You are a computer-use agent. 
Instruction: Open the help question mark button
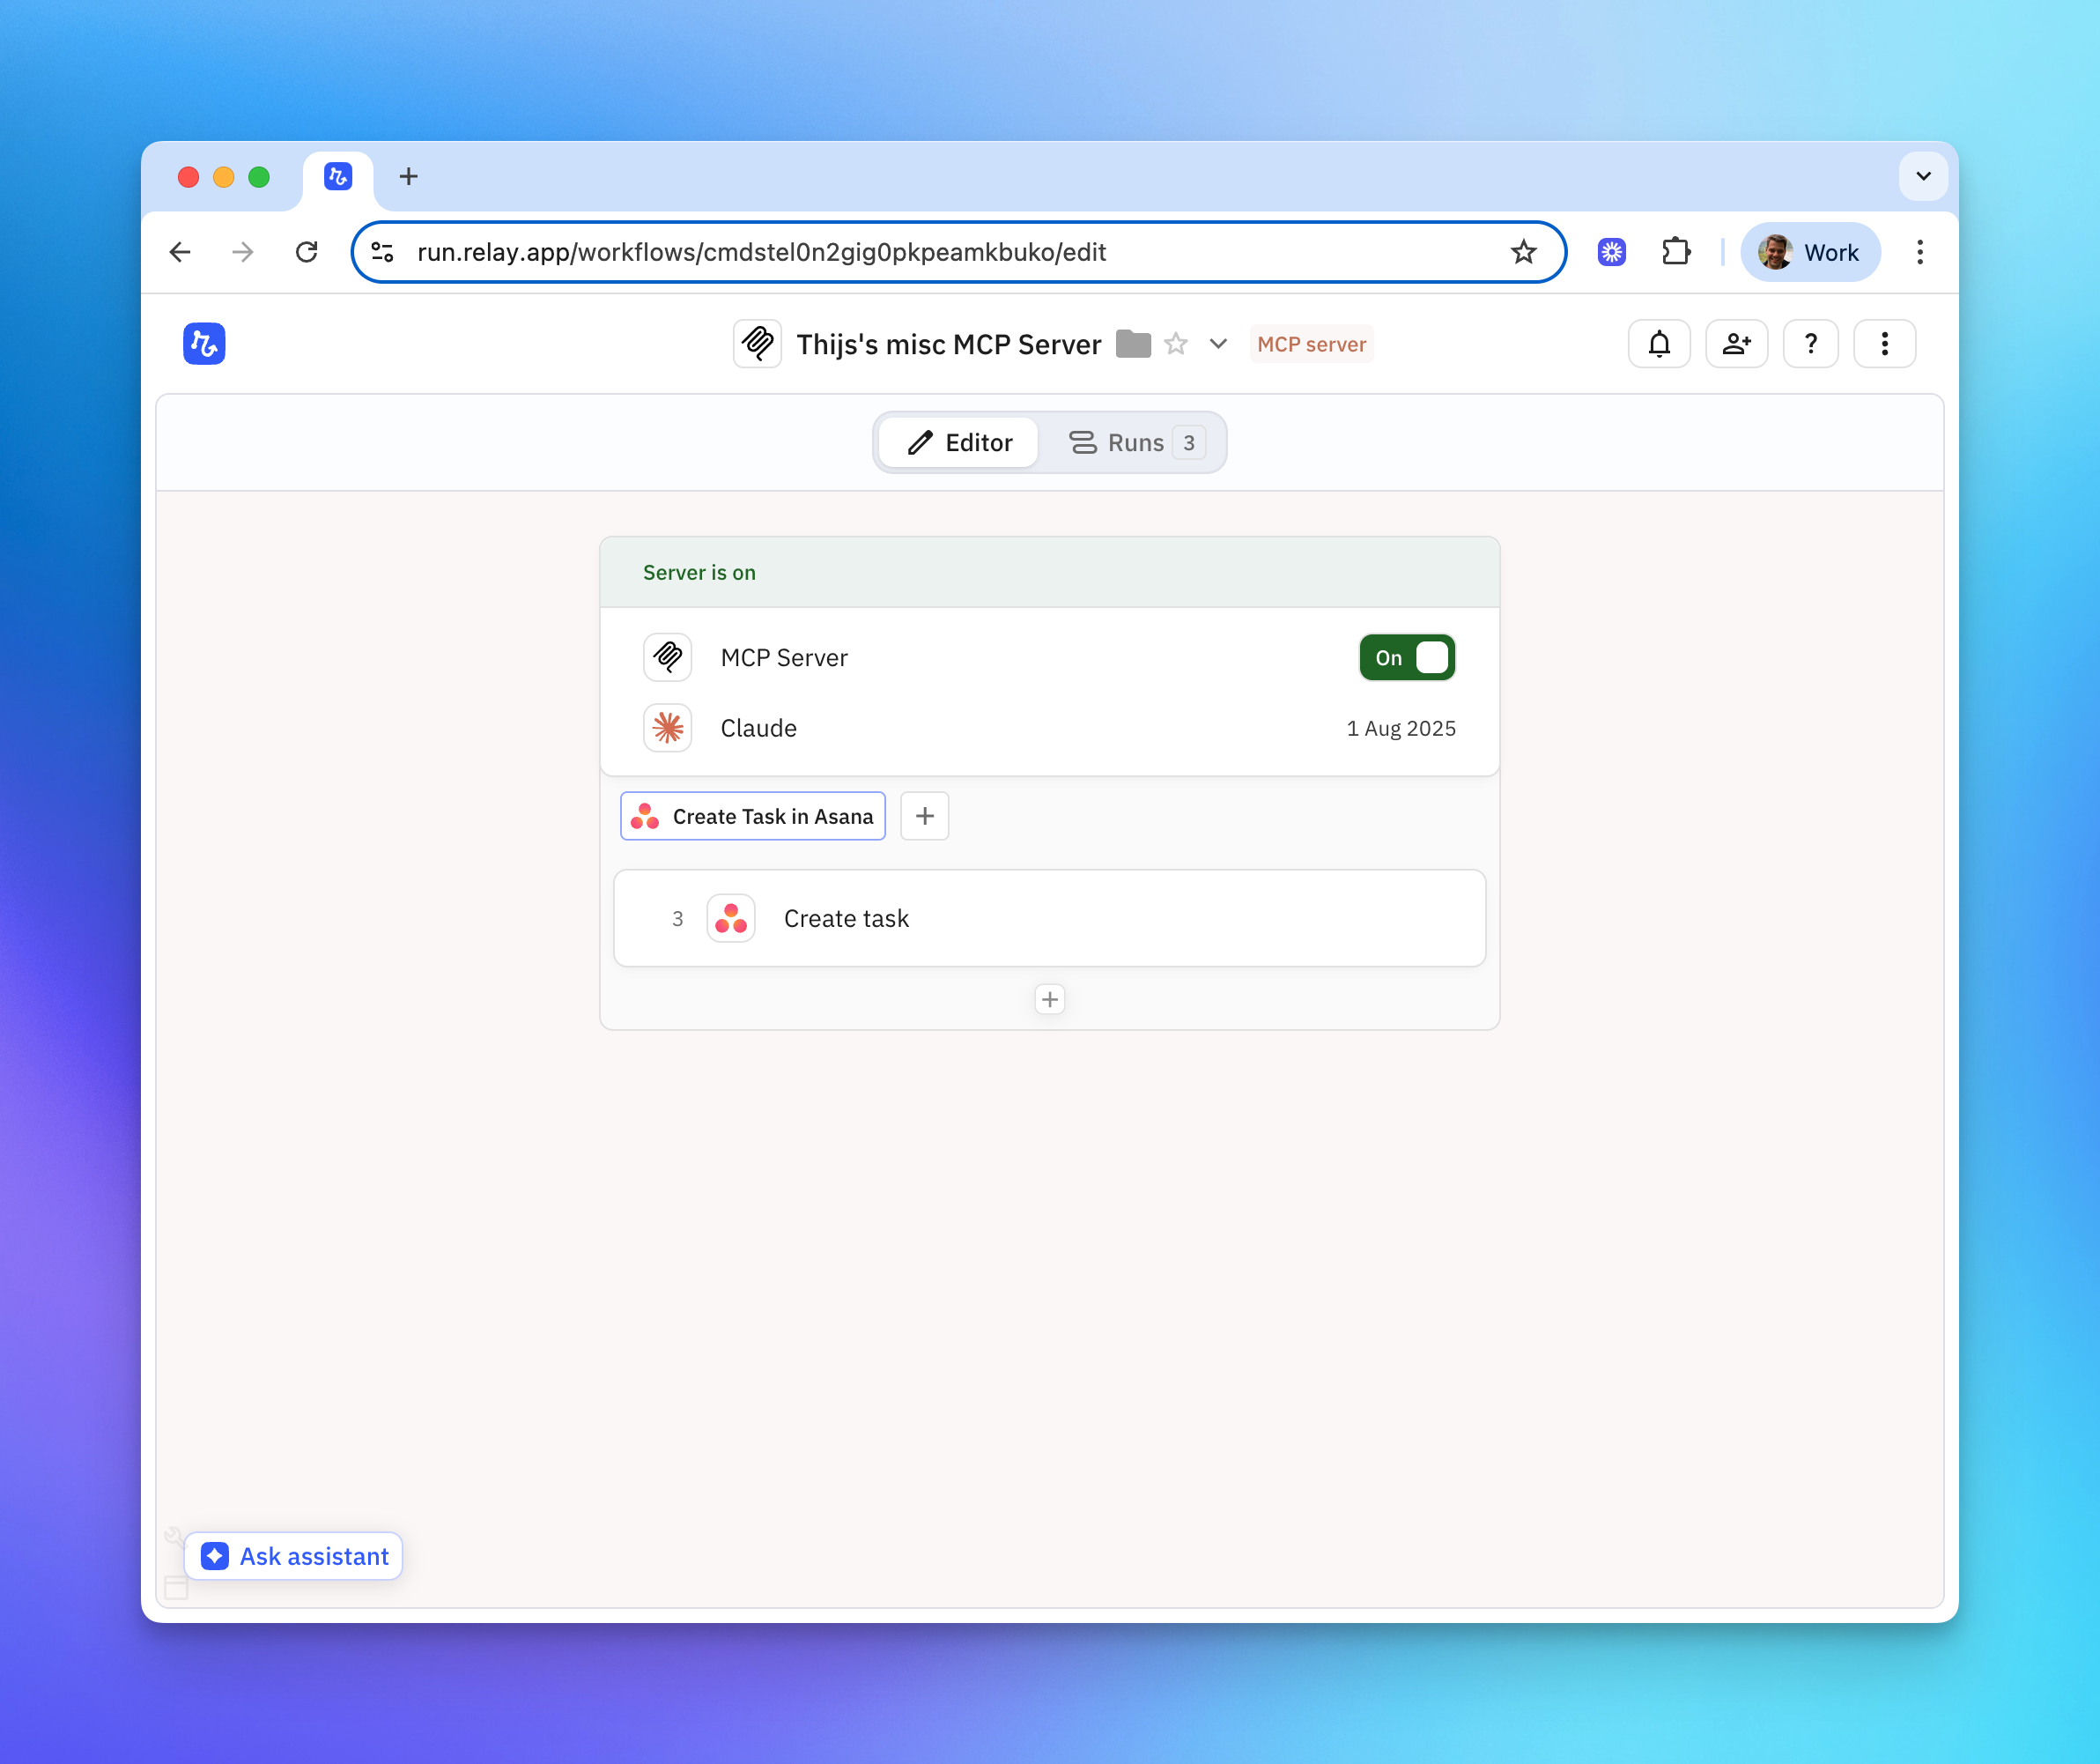click(x=1810, y=344)
